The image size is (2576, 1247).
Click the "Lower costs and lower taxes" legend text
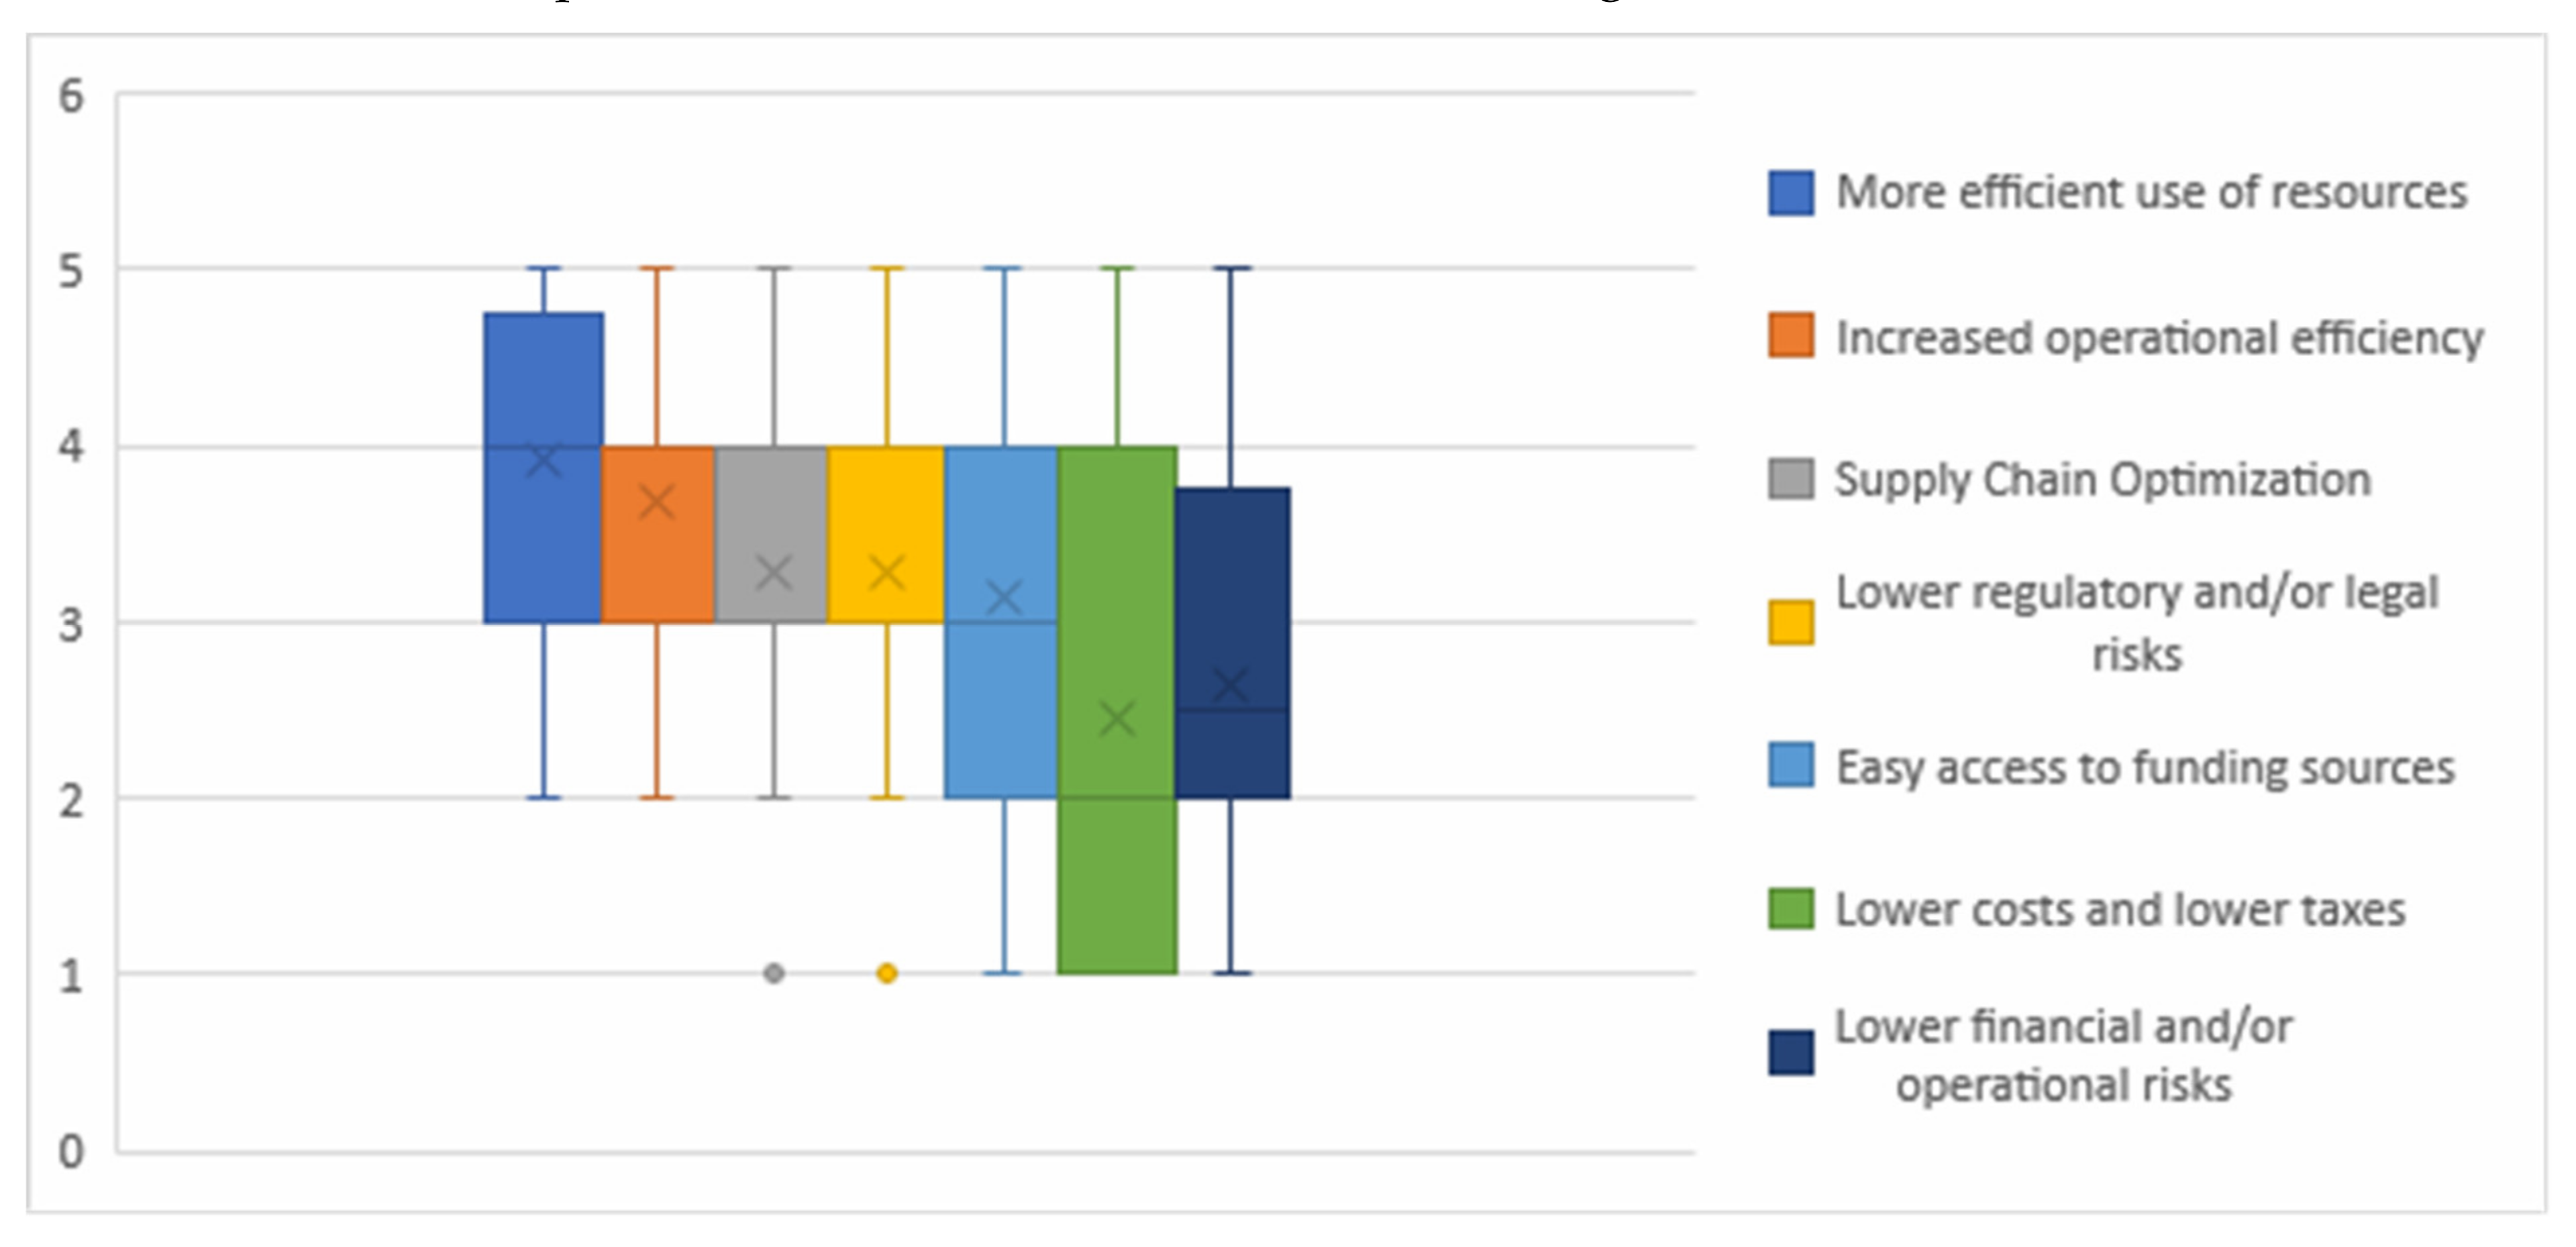coord(2120,910)
